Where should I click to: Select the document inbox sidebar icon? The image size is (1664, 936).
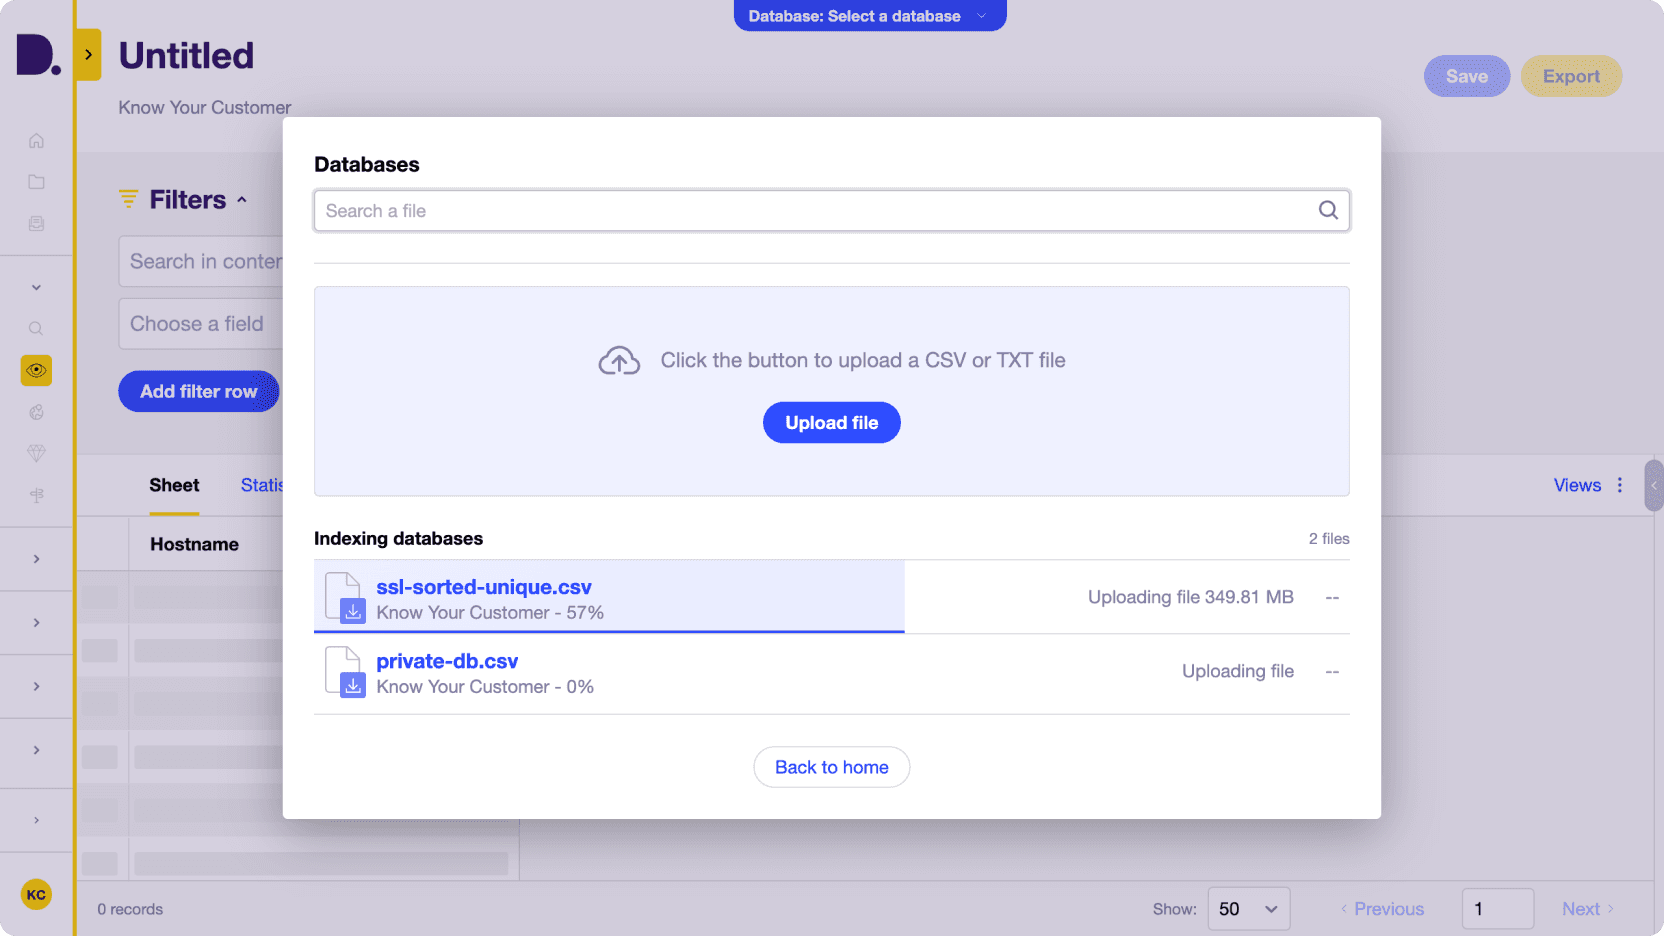pos(36,224)
